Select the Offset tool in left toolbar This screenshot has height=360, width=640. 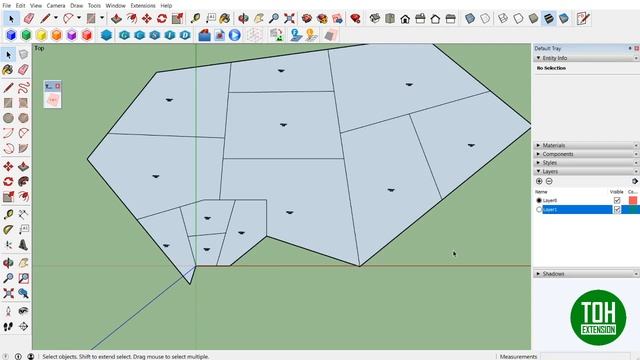pyautogui.click(x=23, y=197)
